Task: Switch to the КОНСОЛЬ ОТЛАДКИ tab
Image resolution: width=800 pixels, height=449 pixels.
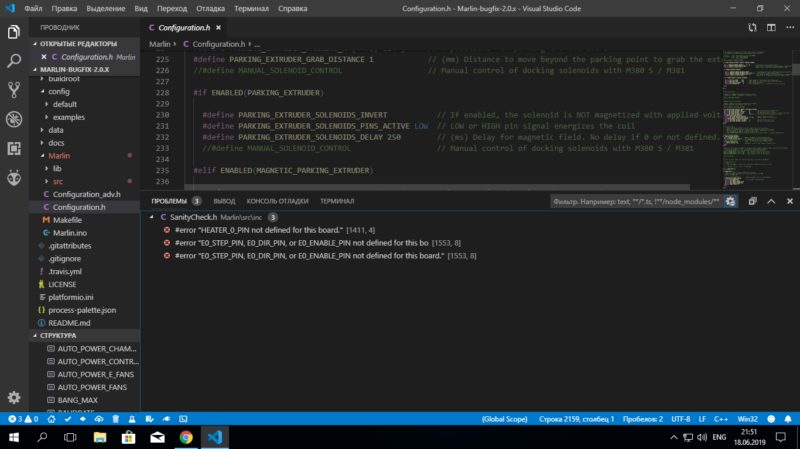Action: tap(278, 201)
